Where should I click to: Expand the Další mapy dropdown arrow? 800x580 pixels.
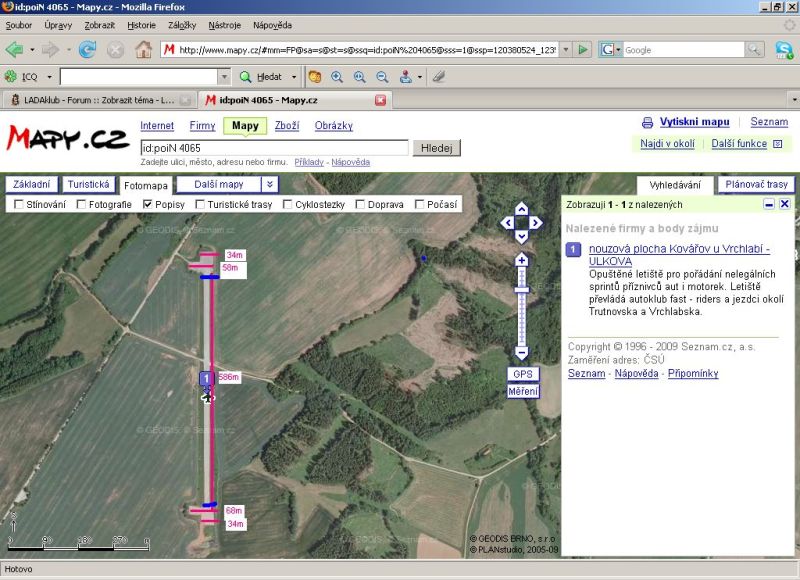point(270,184)
